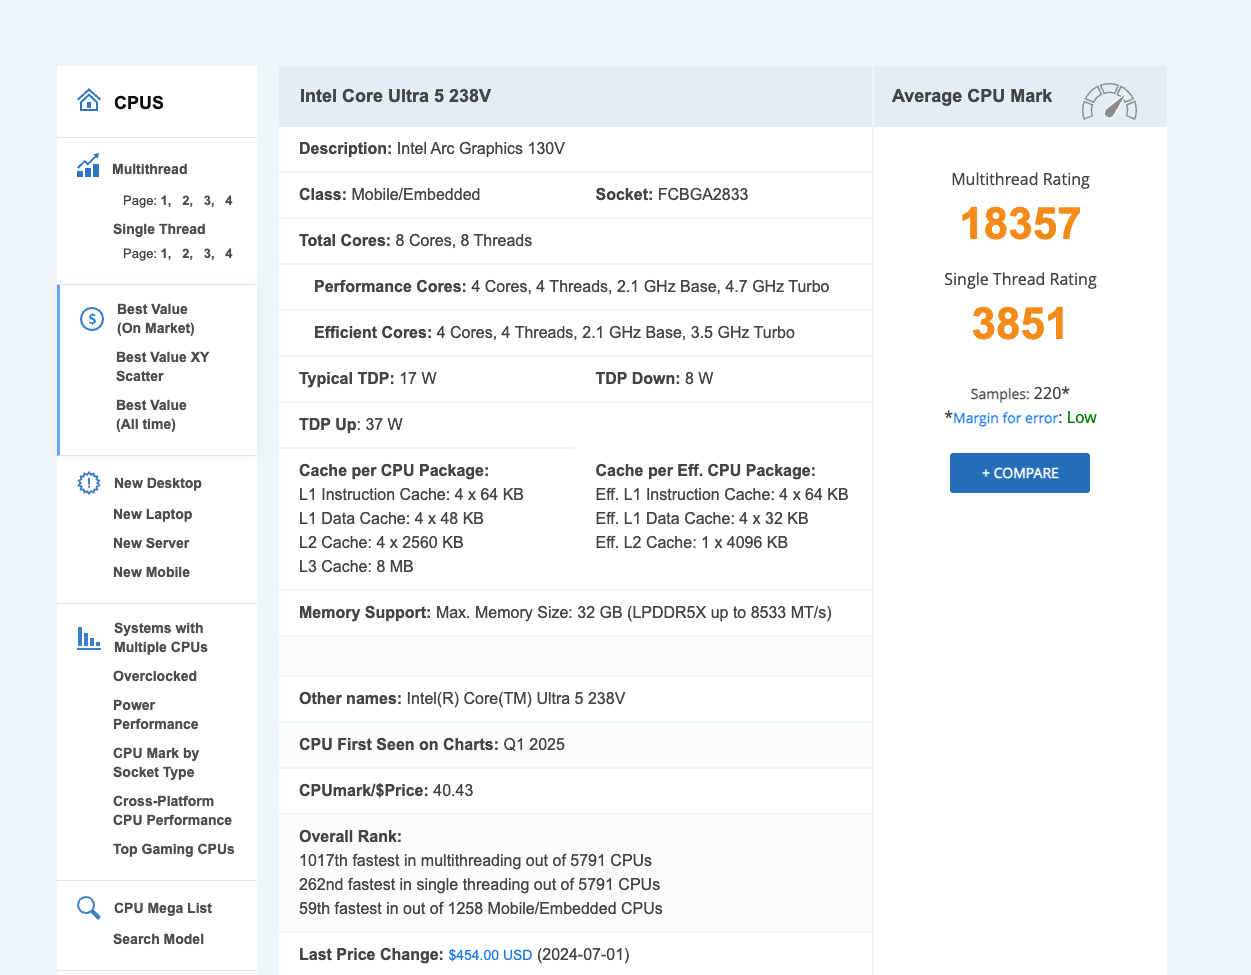Go to Multithread page 4
This screenshot has width=1251, height=975.
(x=228, y=201)
